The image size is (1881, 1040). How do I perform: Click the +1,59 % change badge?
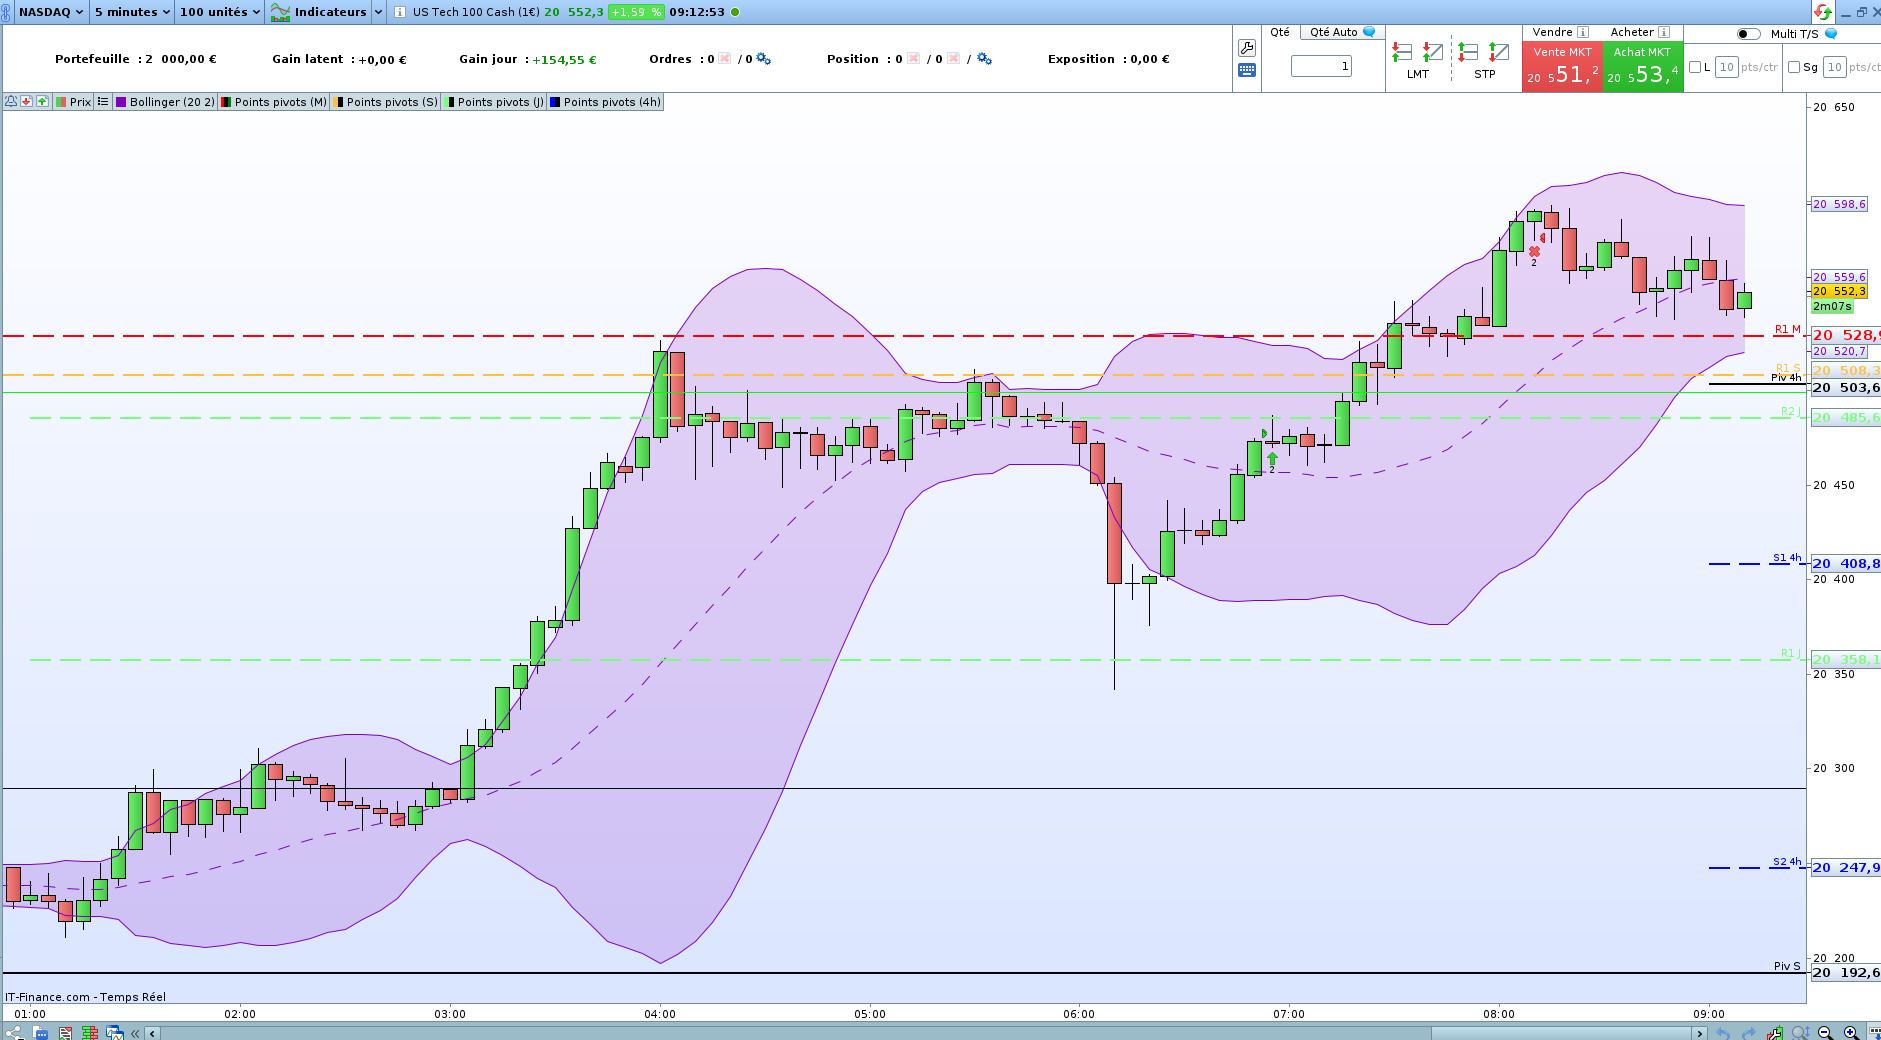pos(636,12)
